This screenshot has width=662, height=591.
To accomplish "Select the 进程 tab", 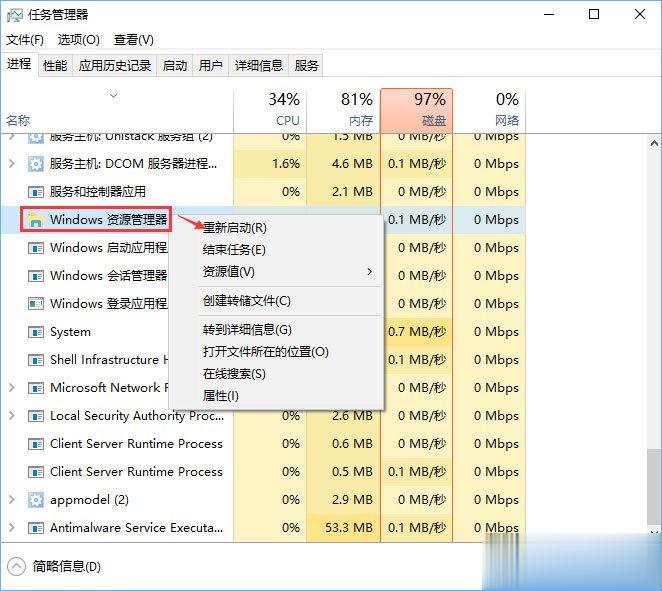I will tap(19, 64).
